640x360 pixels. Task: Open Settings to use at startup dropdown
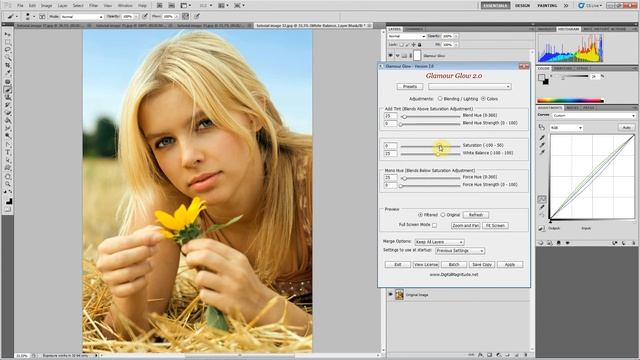coord(460,251)
